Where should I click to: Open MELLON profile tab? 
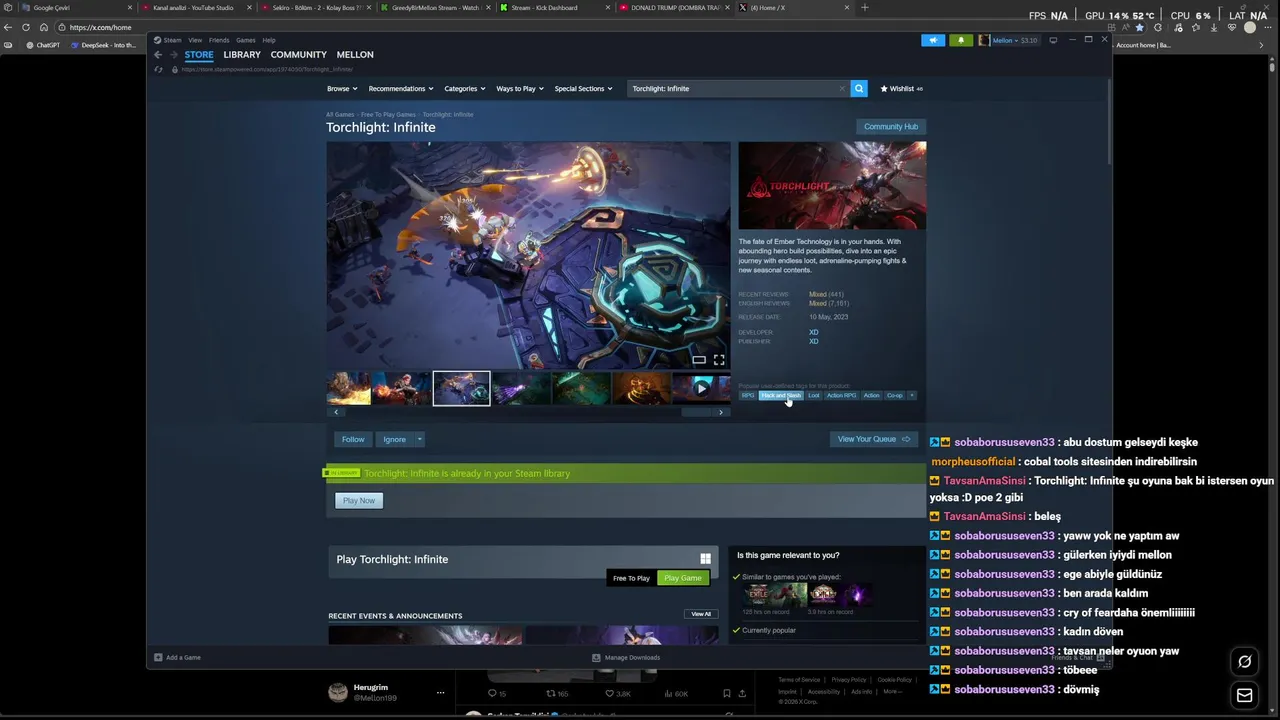355,54
